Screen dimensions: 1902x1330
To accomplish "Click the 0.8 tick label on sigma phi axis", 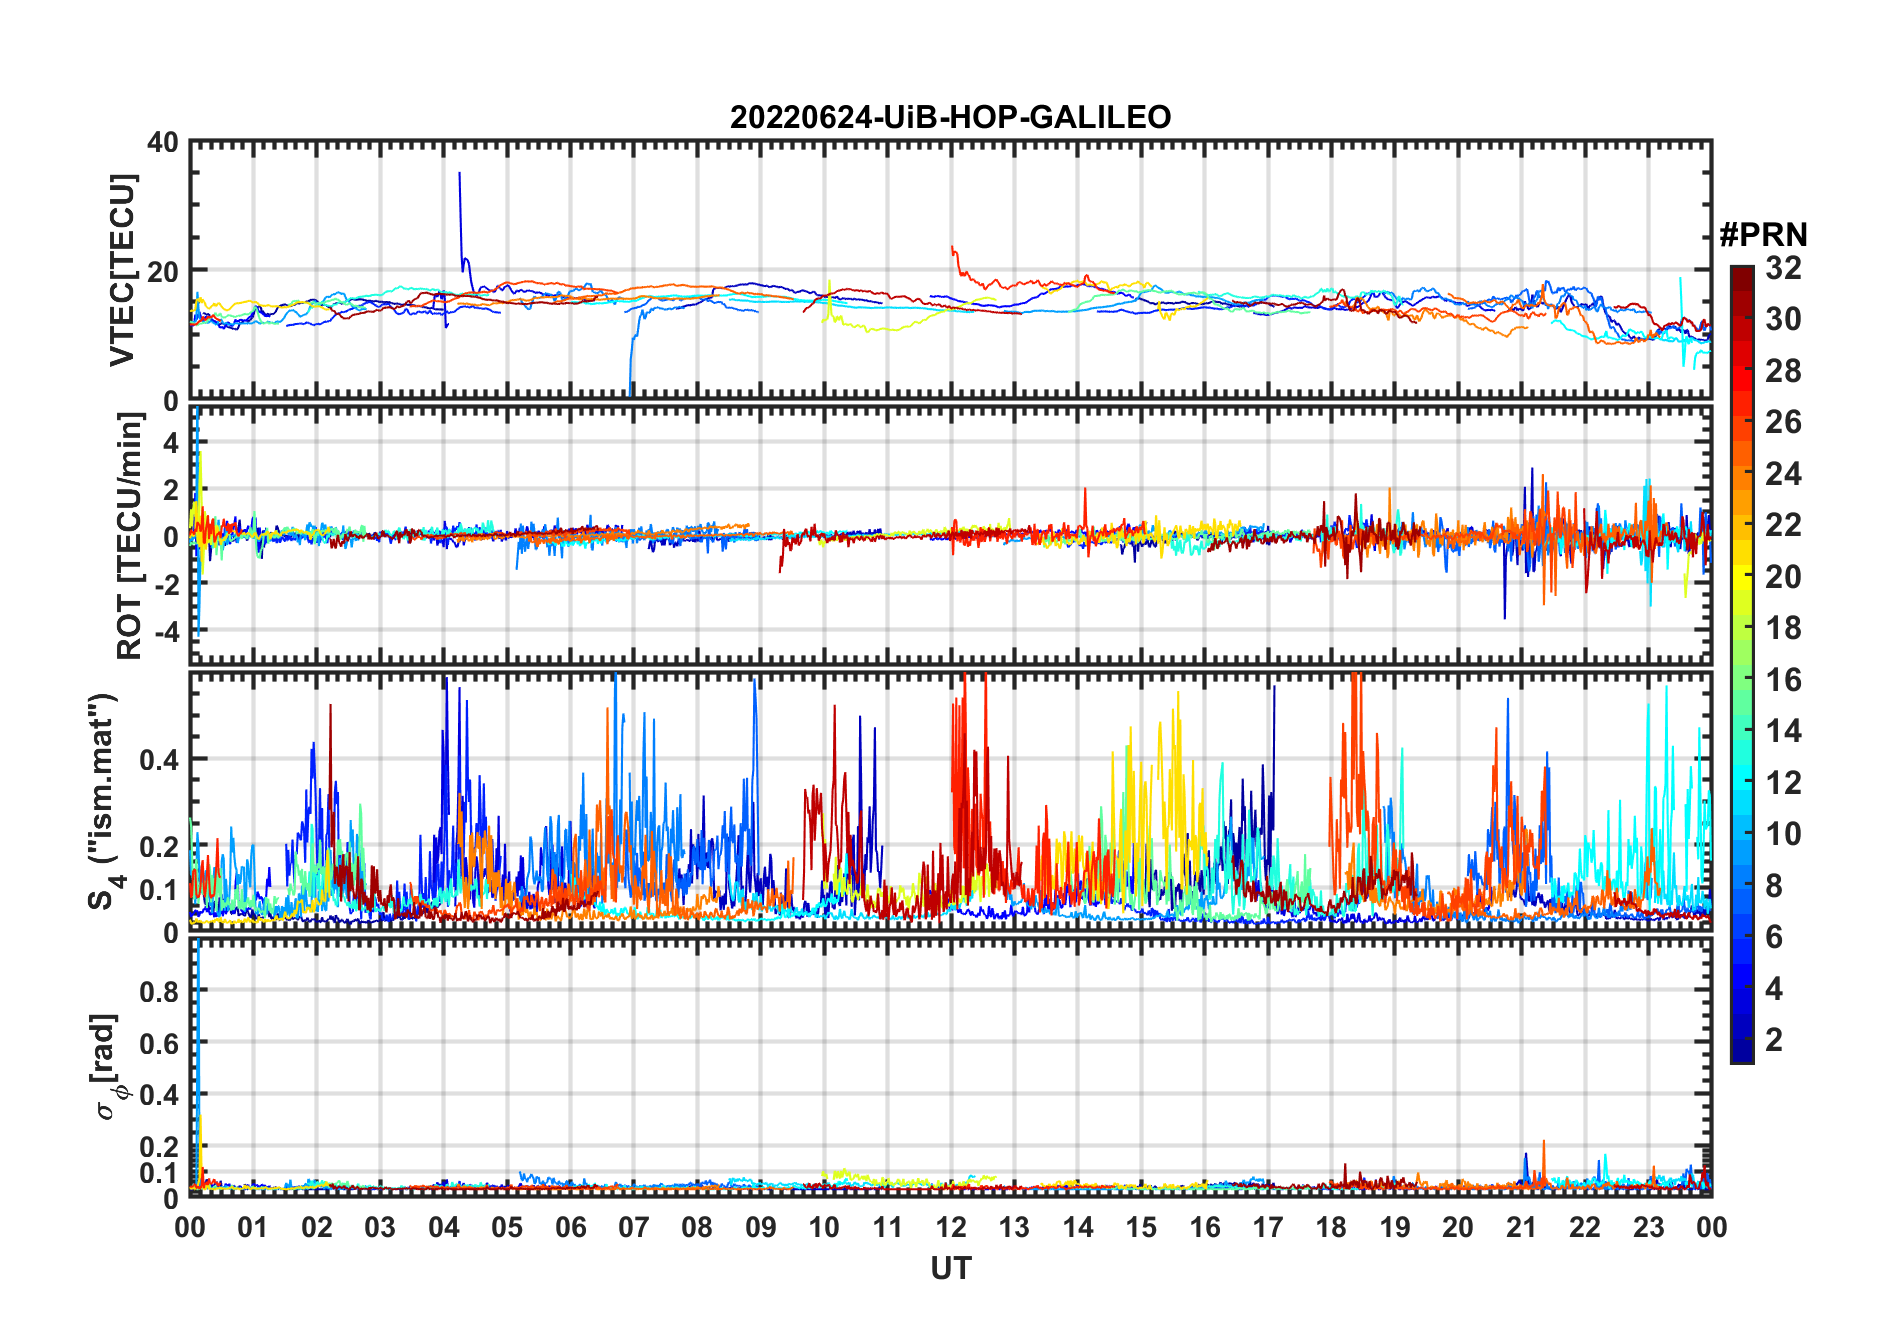I will coord(160,992).
